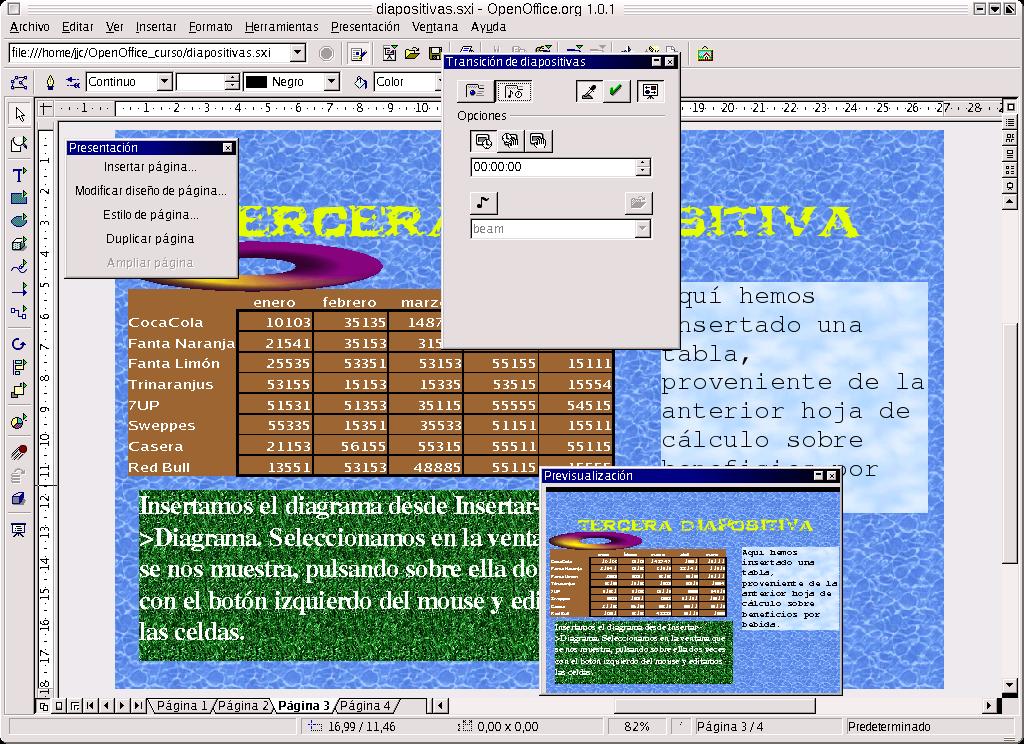Select the Lines and Arrows tool
This screenshot has height=744, width=1024.
click(19, 289)
